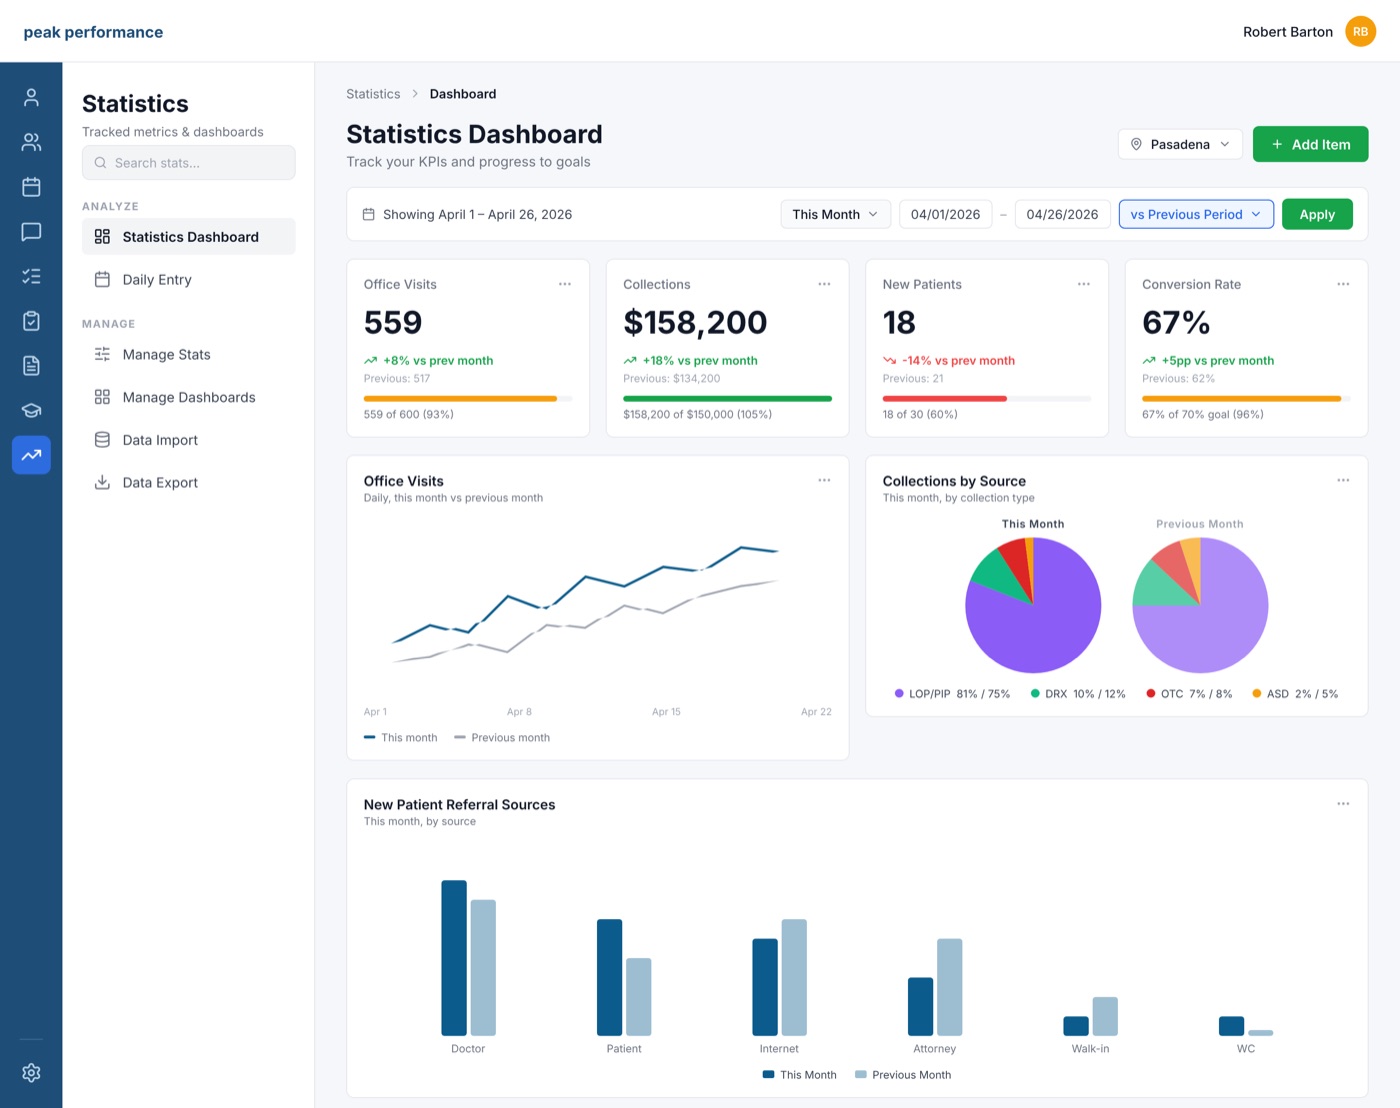Click the Statistics breadcrumb link
This screenshot has height=1108, width=1400.
click(373, 94)
